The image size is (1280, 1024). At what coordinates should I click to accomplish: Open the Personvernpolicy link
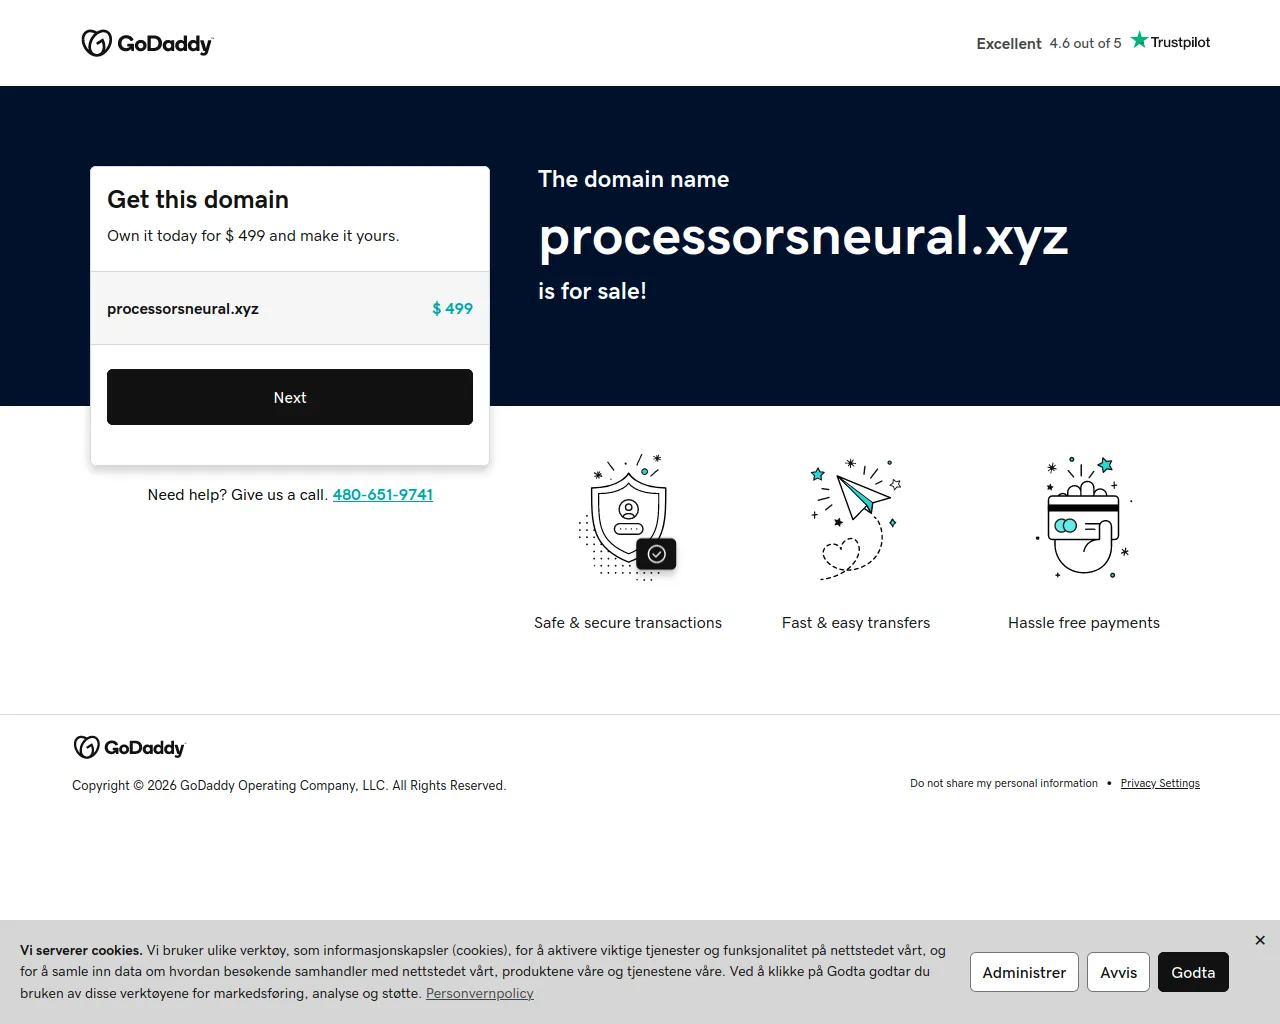pos(480,993)
